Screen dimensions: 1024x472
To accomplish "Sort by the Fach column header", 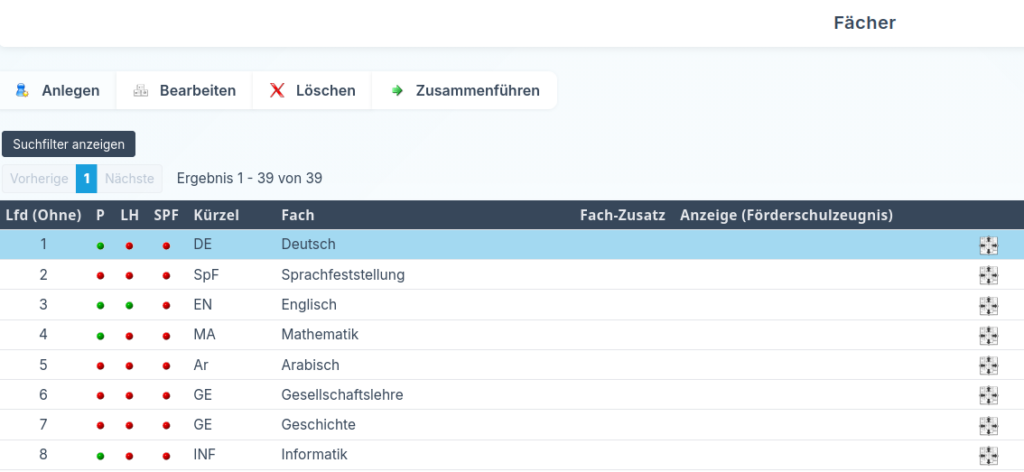I will click(298, 215).
